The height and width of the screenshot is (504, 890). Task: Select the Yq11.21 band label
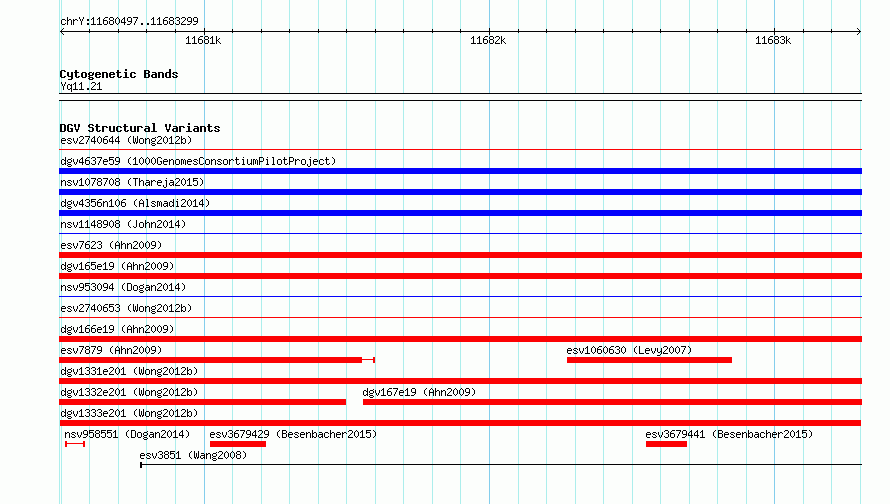pos(81,86)
